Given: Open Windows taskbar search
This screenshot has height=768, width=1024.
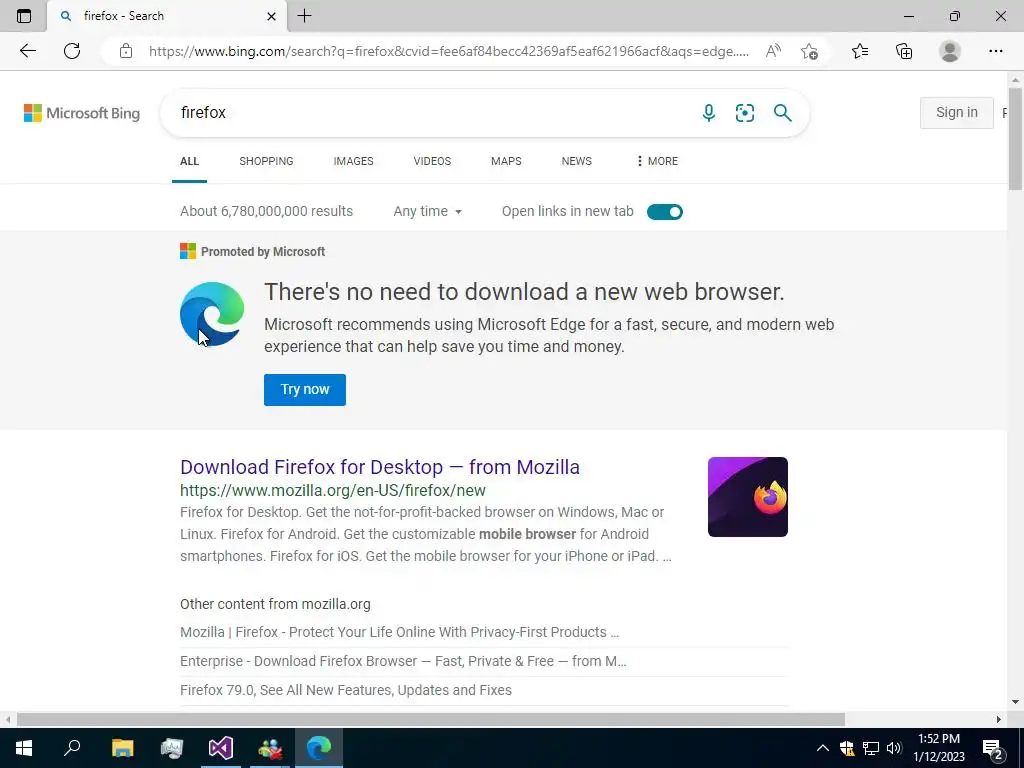Looking at the screenshot, I should click(x=72, y=748).
